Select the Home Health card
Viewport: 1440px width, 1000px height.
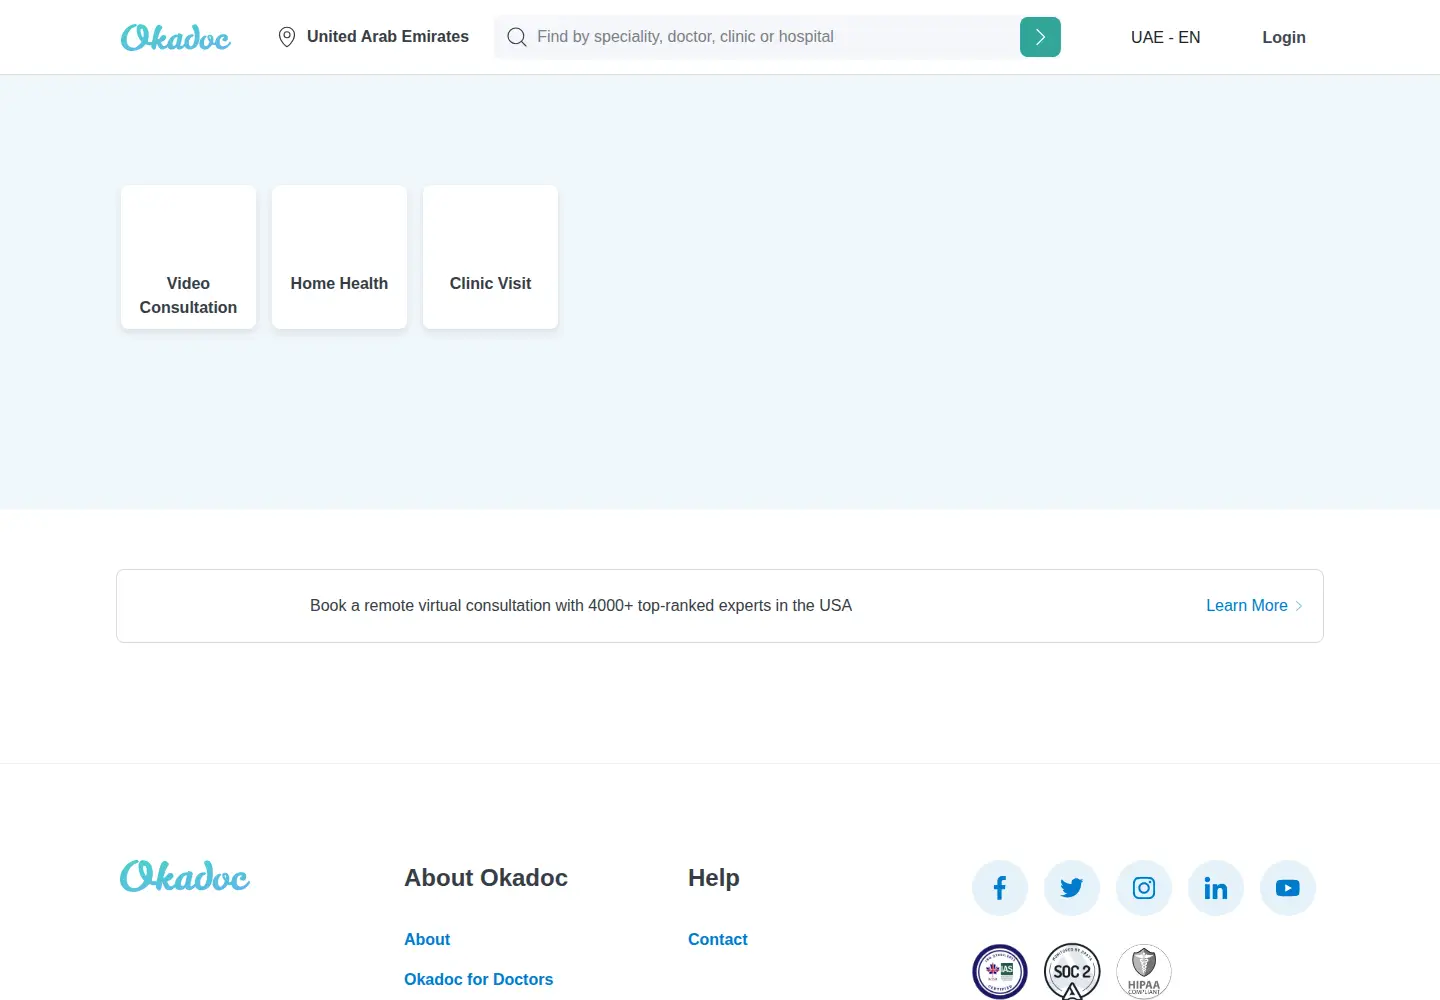click(x=340, y=257)
